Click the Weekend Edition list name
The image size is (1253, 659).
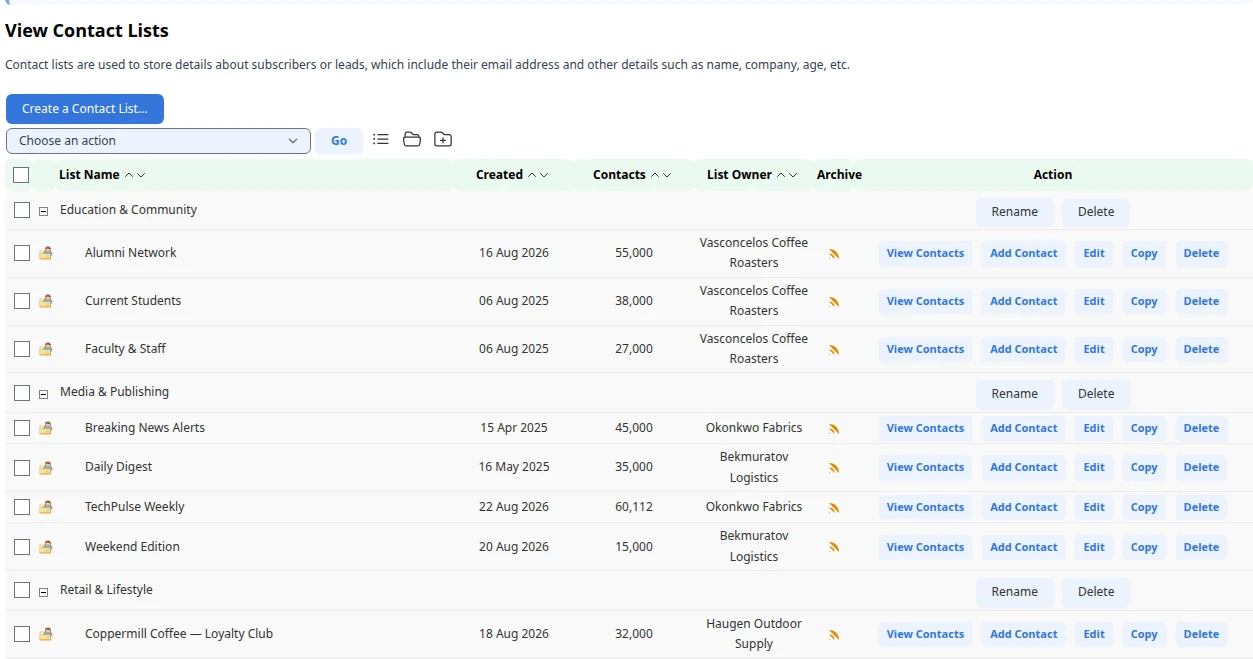(132, 547)
